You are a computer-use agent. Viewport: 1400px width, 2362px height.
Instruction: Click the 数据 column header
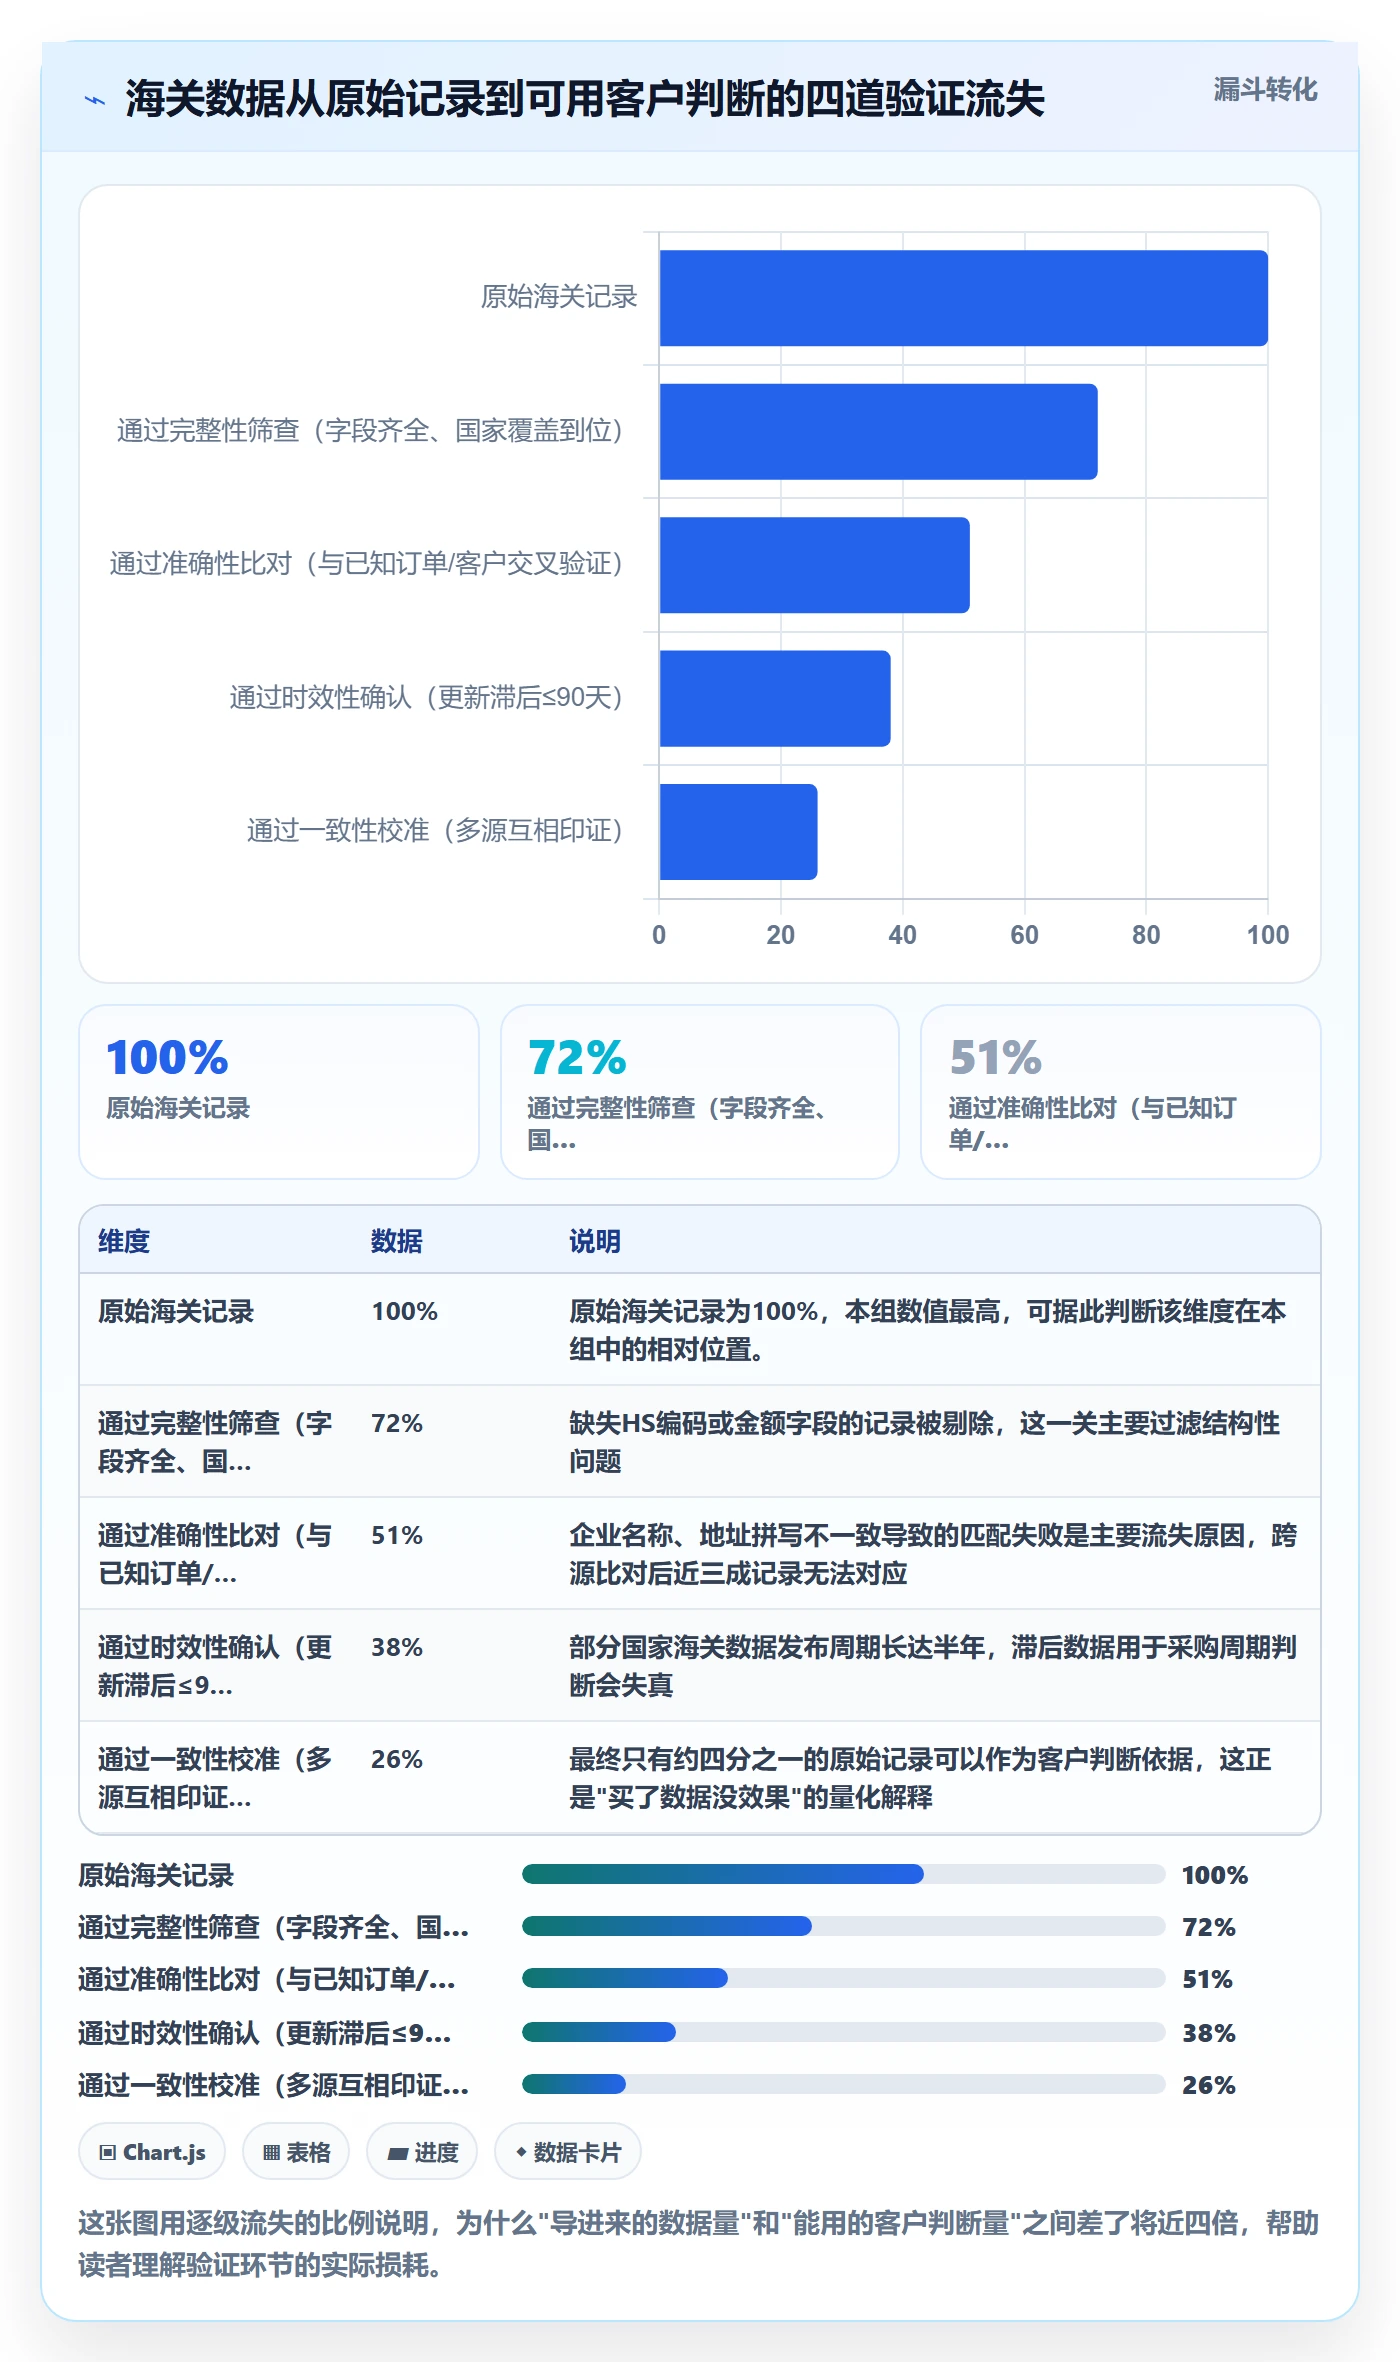(x=397, y=1241)
